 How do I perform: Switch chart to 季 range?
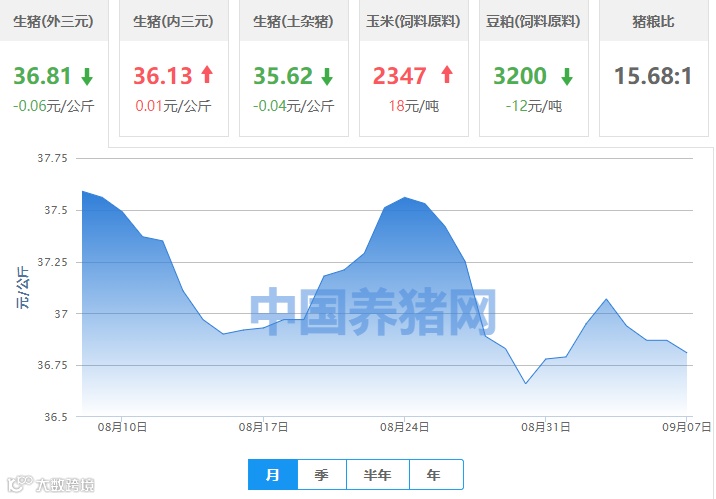coord(321,475)
